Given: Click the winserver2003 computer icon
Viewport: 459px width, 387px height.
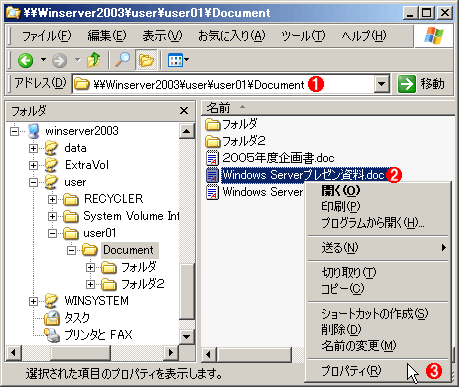Looking at the screenshot, I should [34, 131].
